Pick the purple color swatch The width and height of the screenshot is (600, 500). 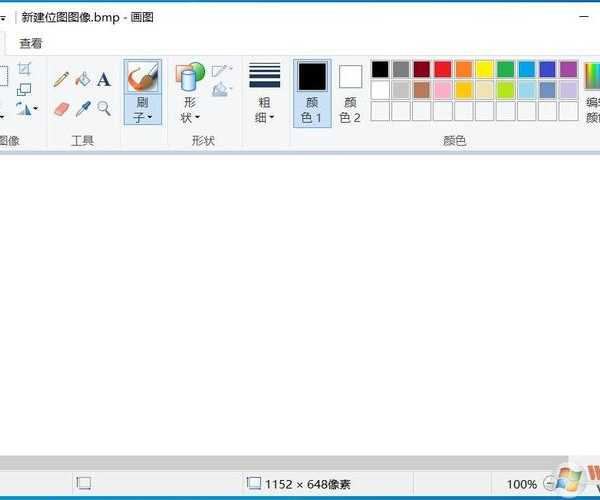coord(568,69)
